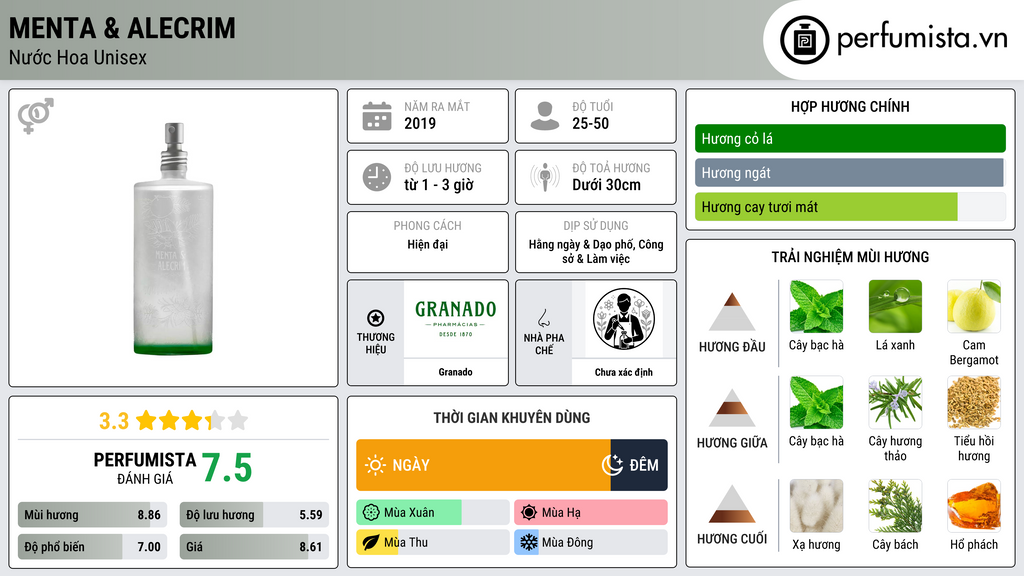Click the perfumer illustration image
This screenshot has height=576, width=1024.
click(x=624, y=319)
